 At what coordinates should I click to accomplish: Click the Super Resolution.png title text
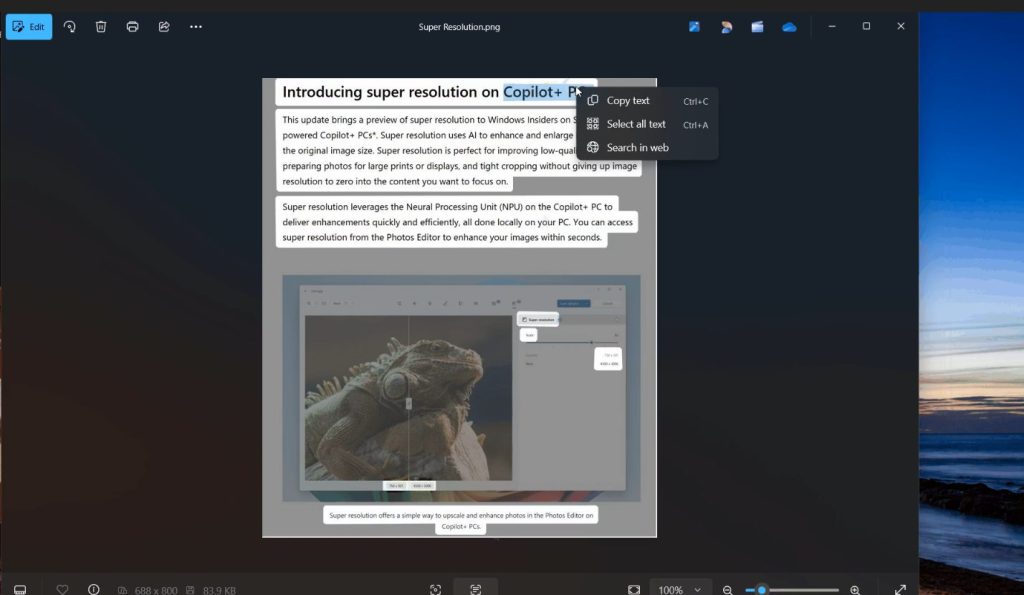click(459, 27)
